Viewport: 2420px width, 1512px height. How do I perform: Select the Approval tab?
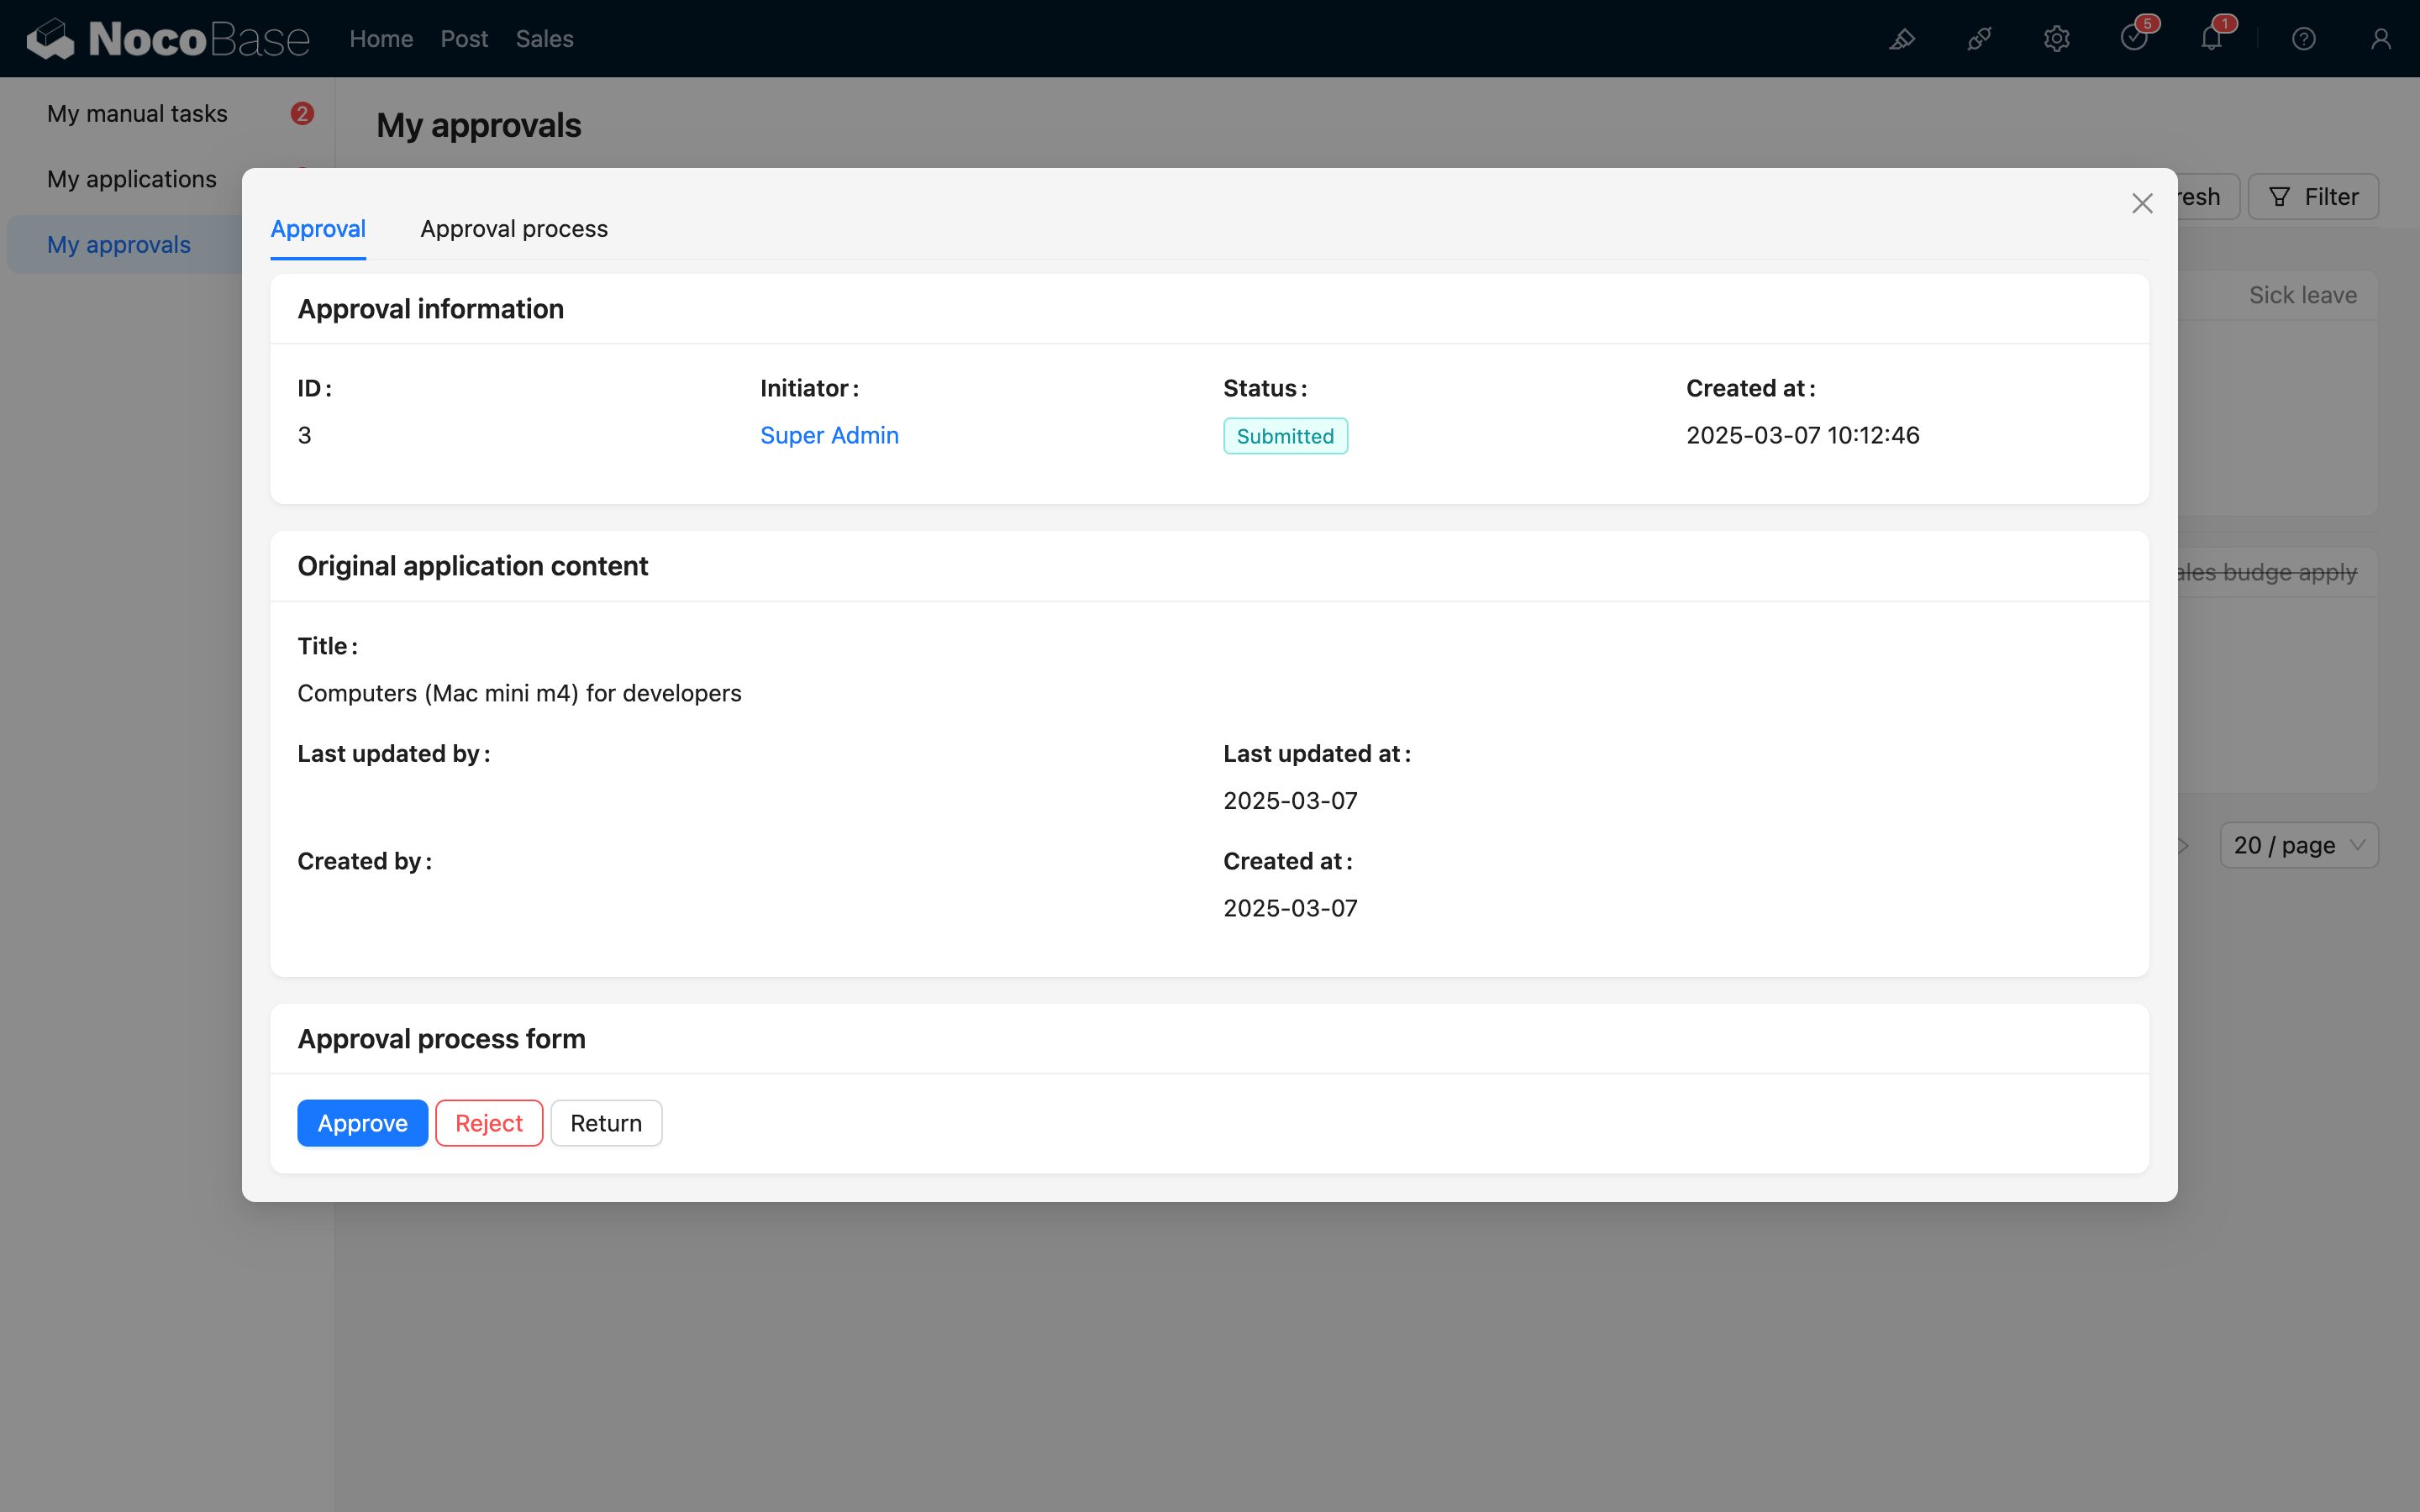tap(318, 229)
